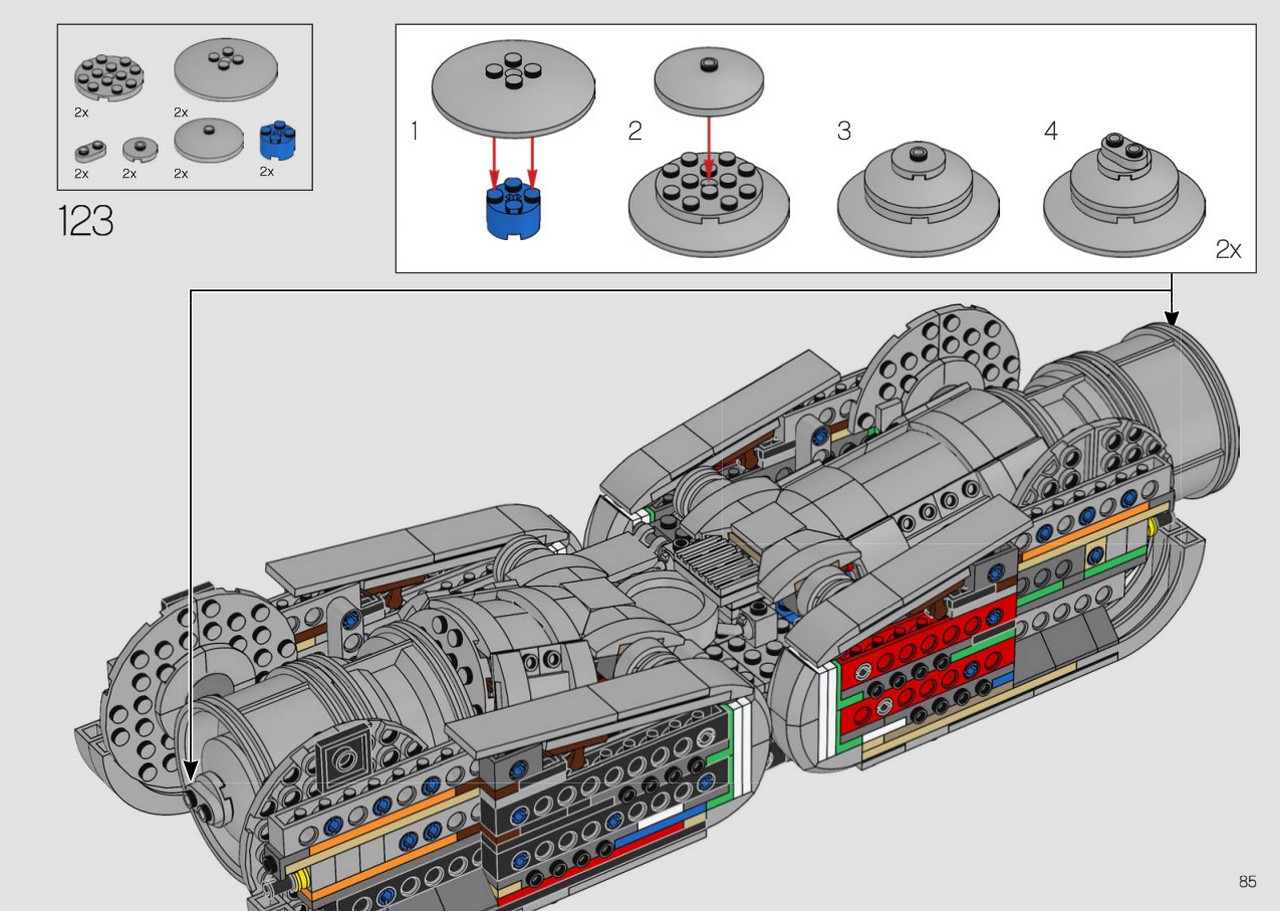
Task: Click the 2x quantity under the small oval plate
Action: click(x=81, y=174)
